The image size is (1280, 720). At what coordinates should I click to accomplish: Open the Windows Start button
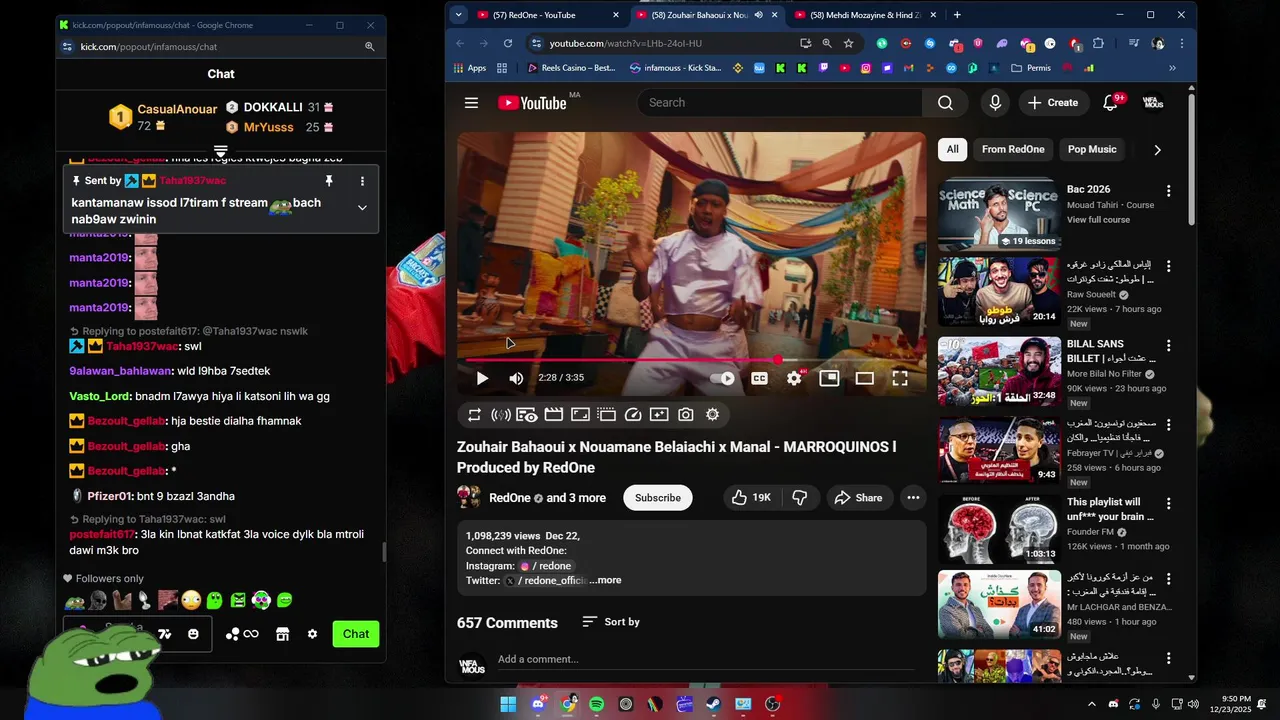[x=509, y=704]
